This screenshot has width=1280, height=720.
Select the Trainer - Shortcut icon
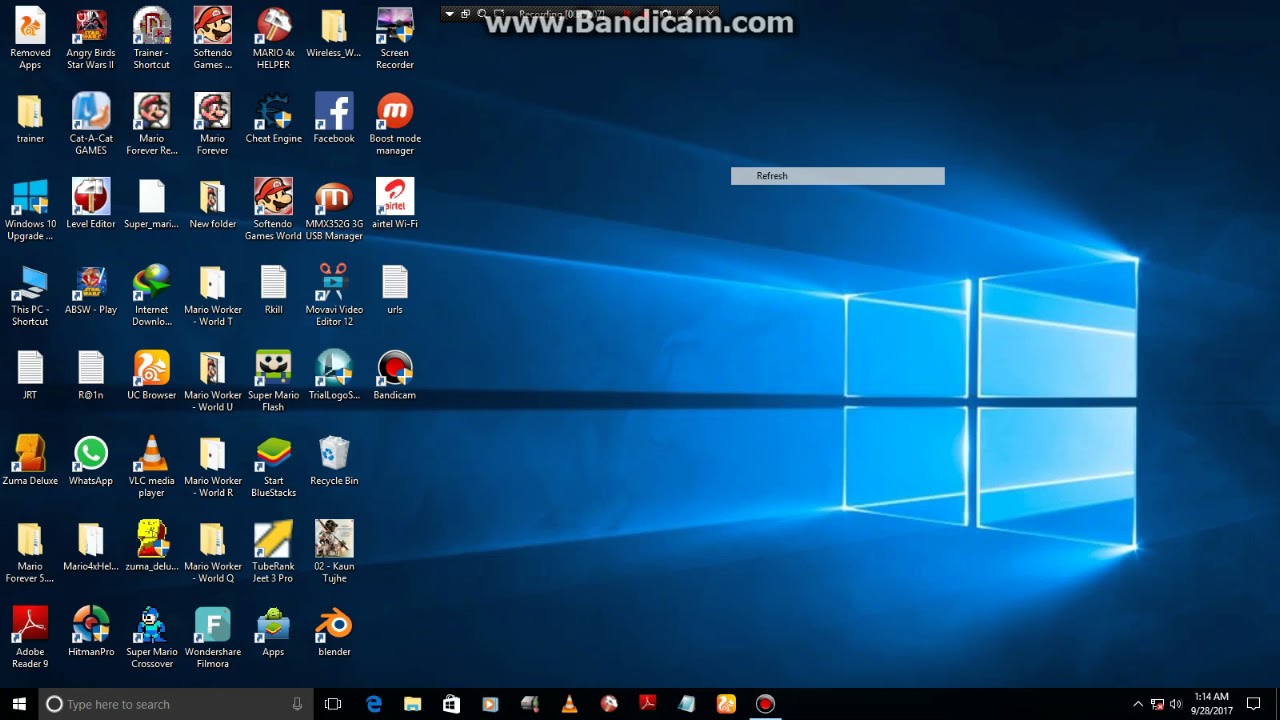152,40
